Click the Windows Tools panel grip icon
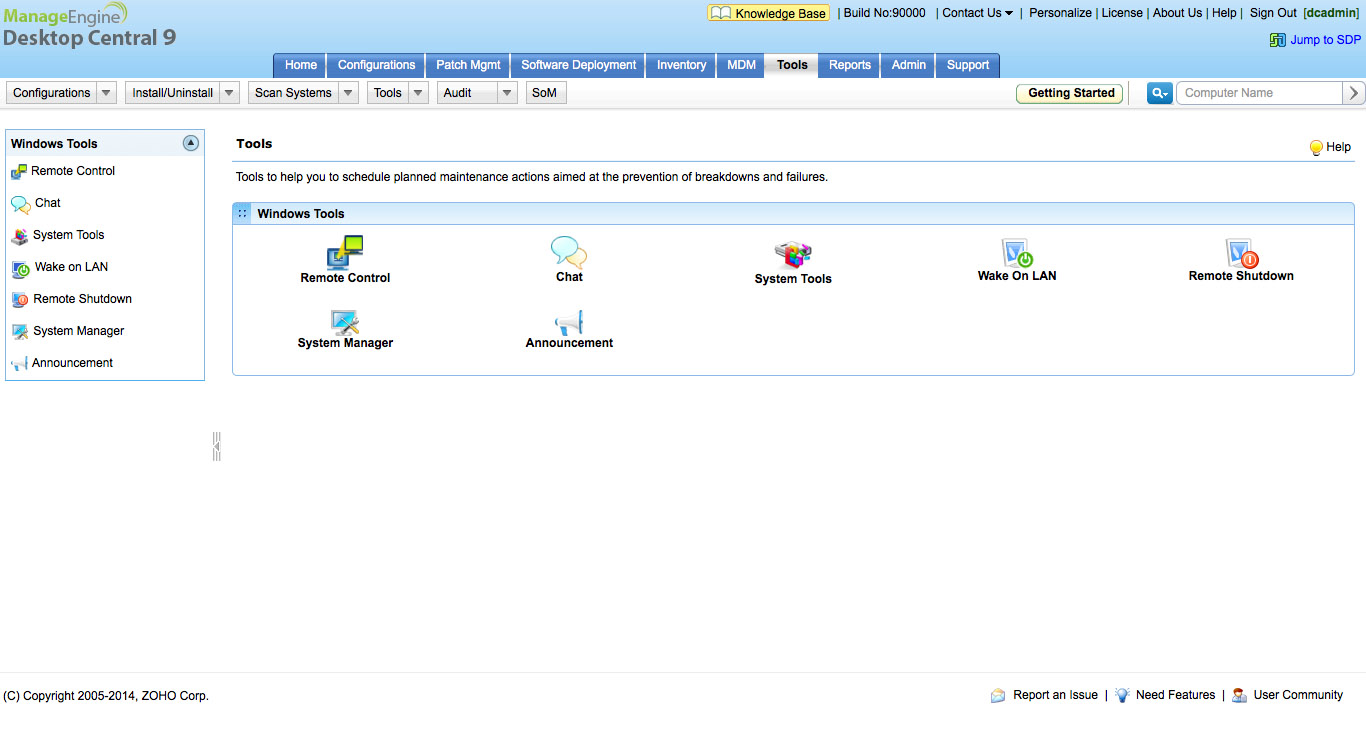Screen dimensions: 1366x734 coord(243,213)
